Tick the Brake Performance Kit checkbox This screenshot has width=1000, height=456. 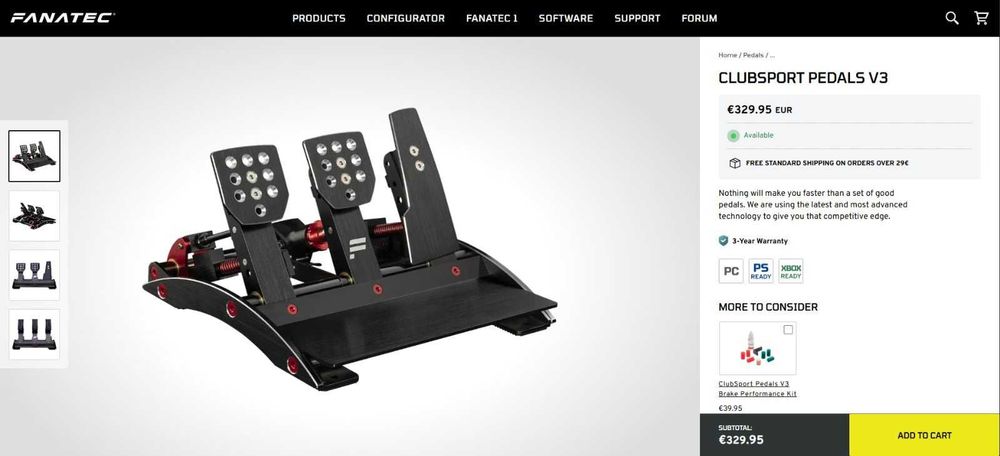tap(788, 330)
